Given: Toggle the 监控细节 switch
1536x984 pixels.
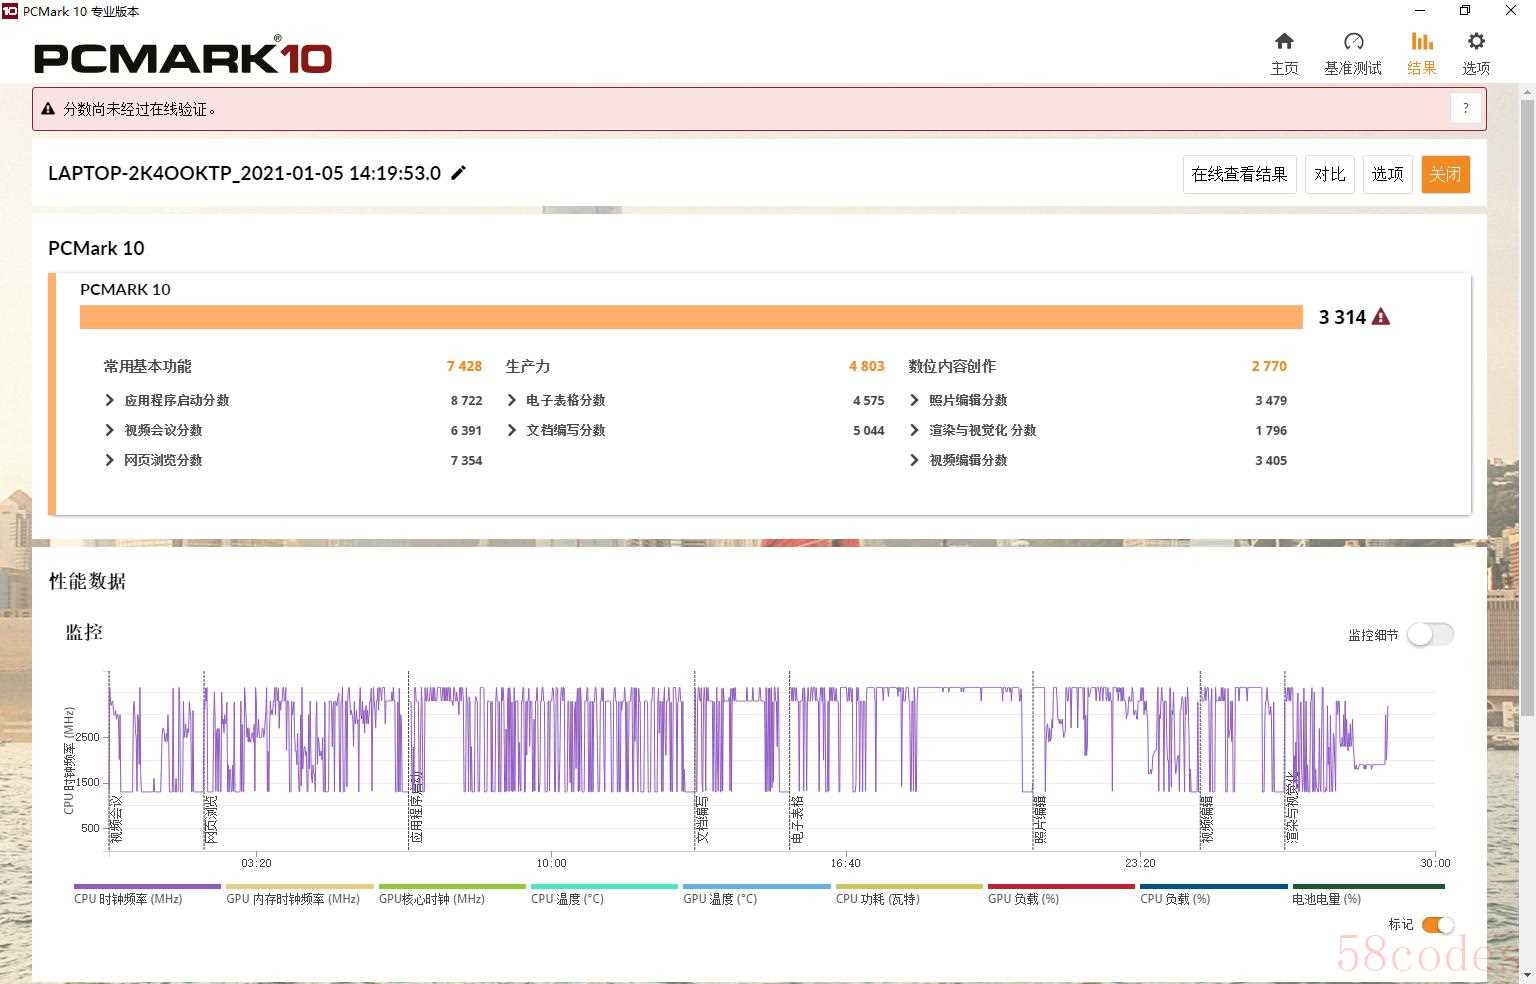Looking at the screenshot, I should (1430, 634).
